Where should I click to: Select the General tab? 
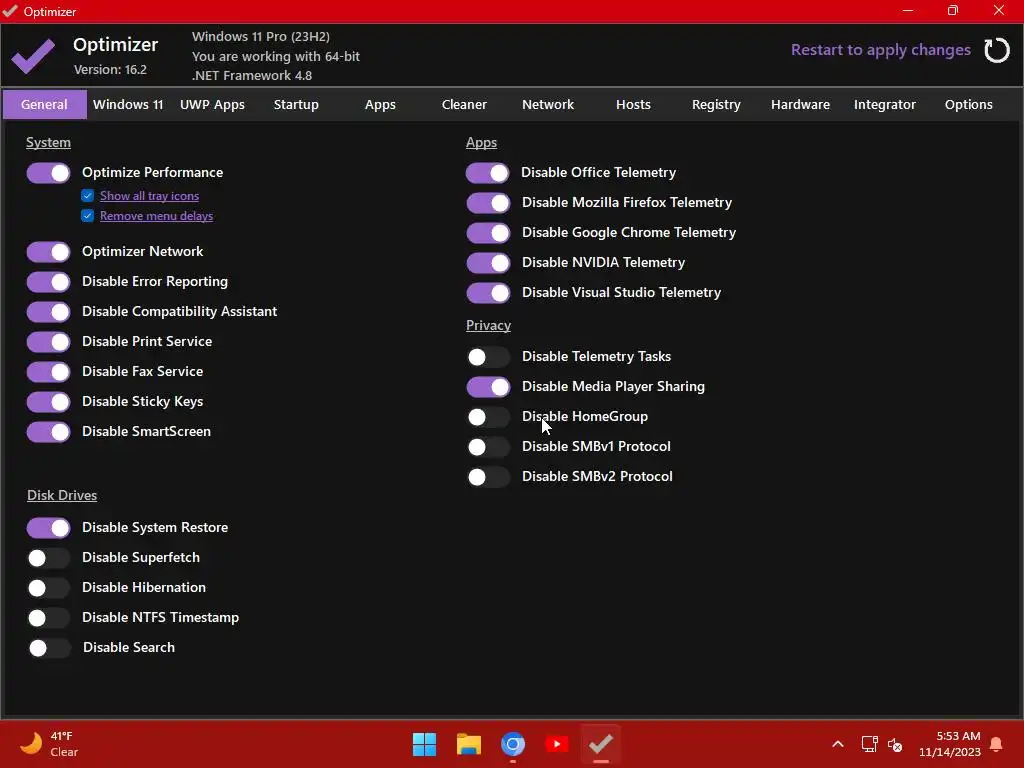pos(44,104)
